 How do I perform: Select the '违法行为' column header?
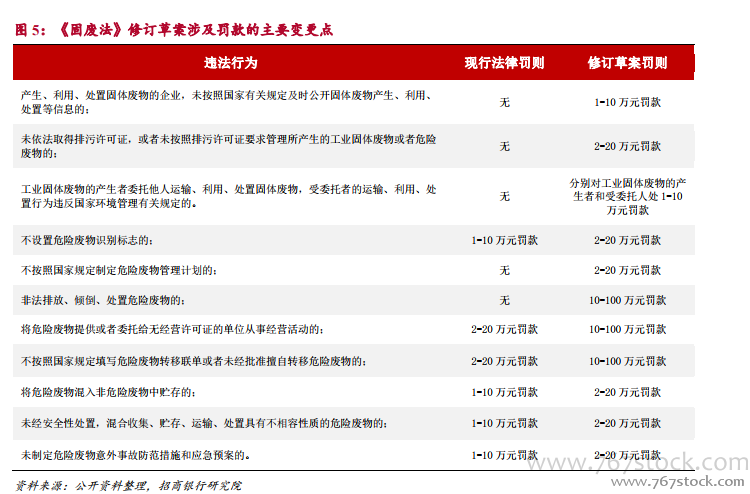click(231, 63)
